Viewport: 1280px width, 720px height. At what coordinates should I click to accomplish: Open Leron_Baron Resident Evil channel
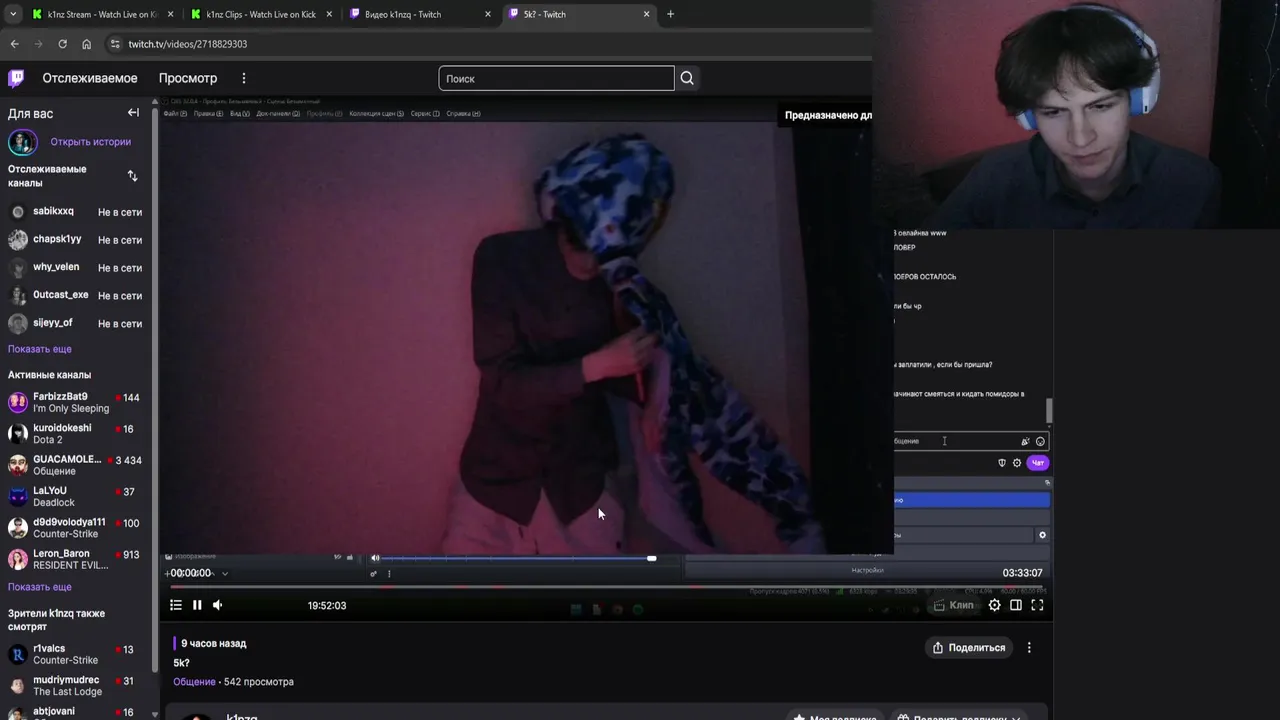tap(75, 559)
